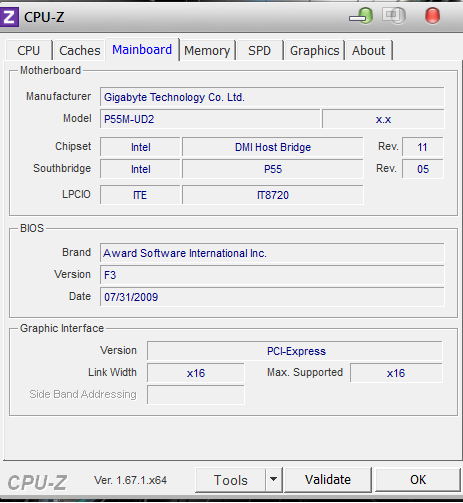Click the greyed maximize title bar button
The height and width of the screenshot is (503, 463).
394,15
